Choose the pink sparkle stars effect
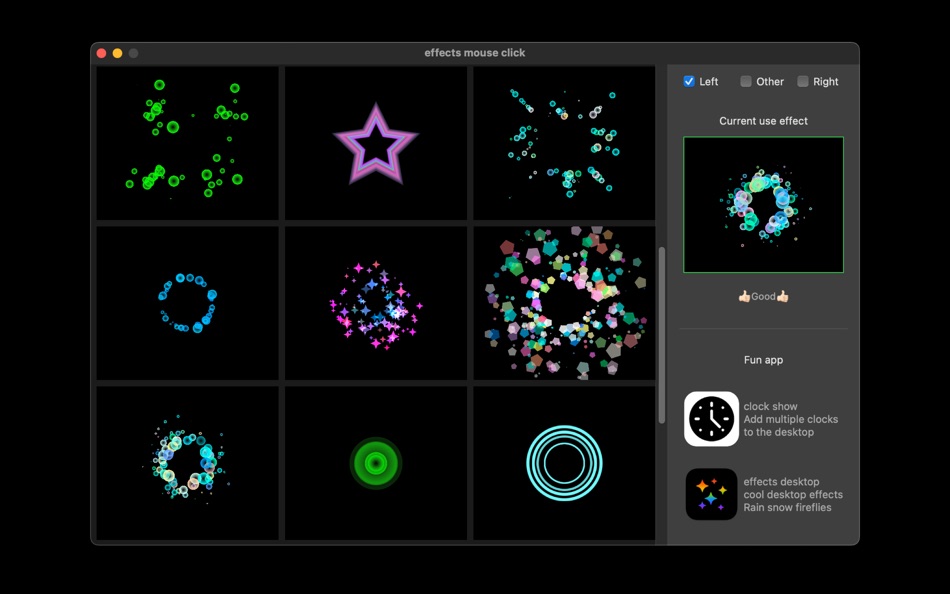Screen dimensions: 950x594 coord(376,303)
